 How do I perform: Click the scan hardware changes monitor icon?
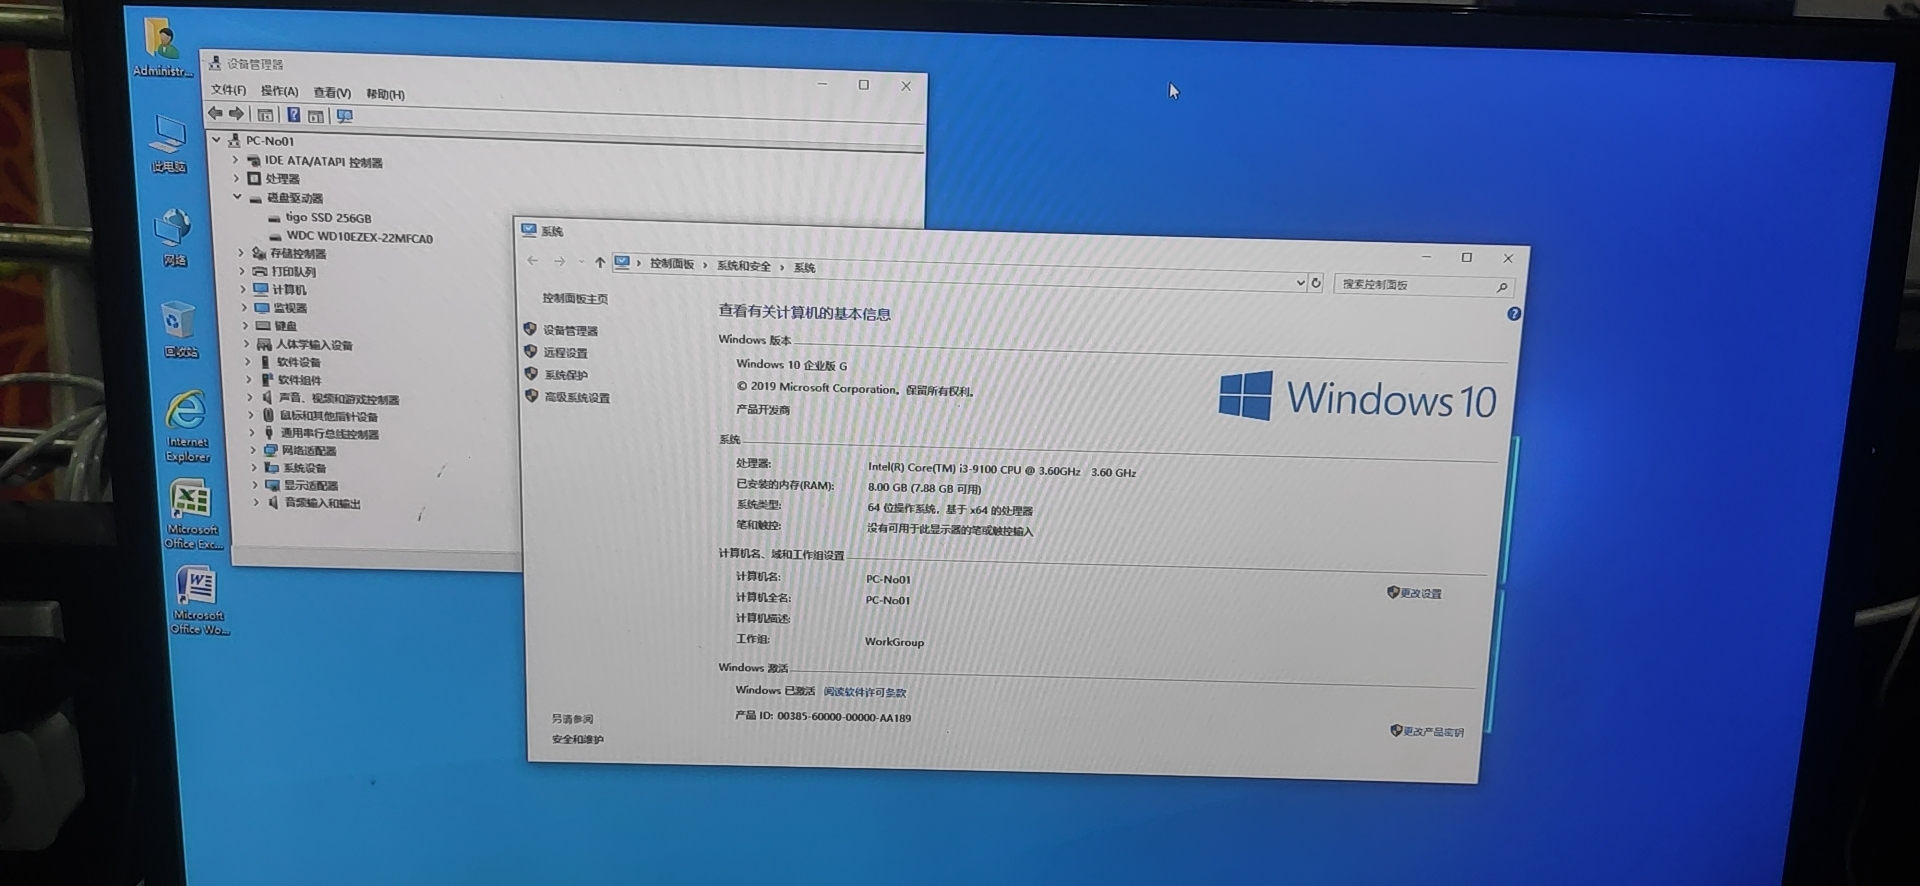[345, 116]
